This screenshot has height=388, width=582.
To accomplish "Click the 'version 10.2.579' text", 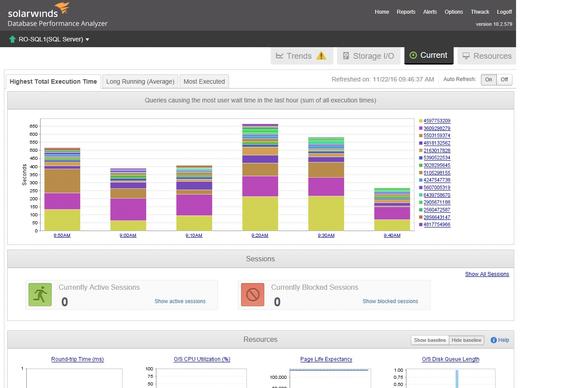I will point(494,24).
